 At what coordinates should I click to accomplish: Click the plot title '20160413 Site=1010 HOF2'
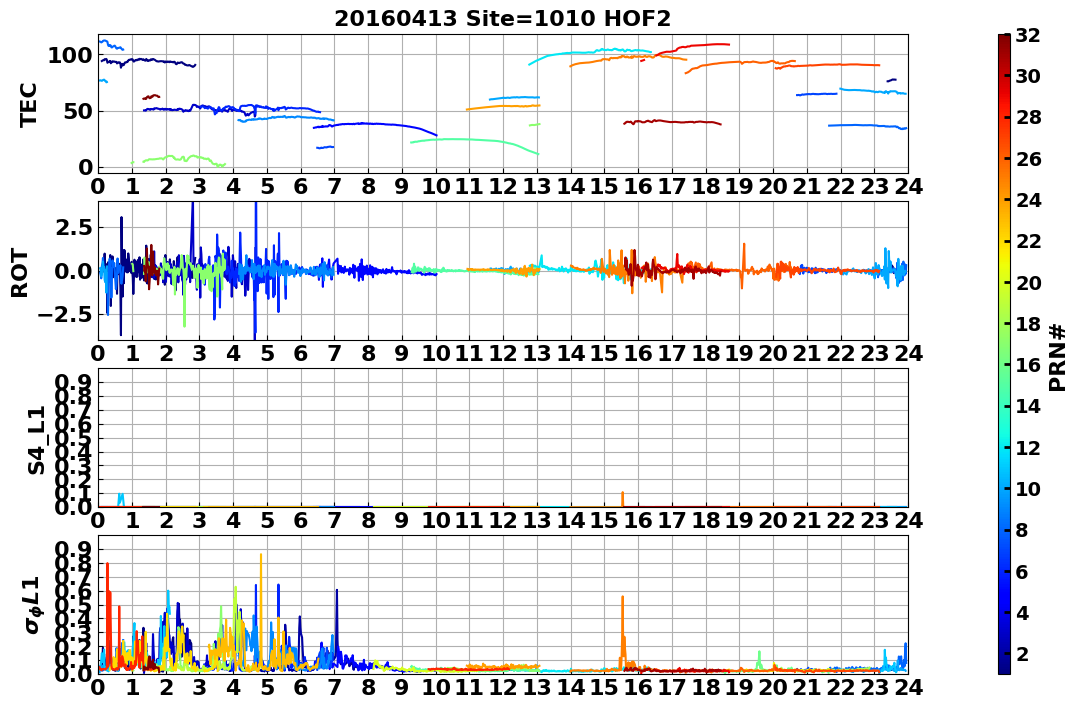[x=502, y=19]
